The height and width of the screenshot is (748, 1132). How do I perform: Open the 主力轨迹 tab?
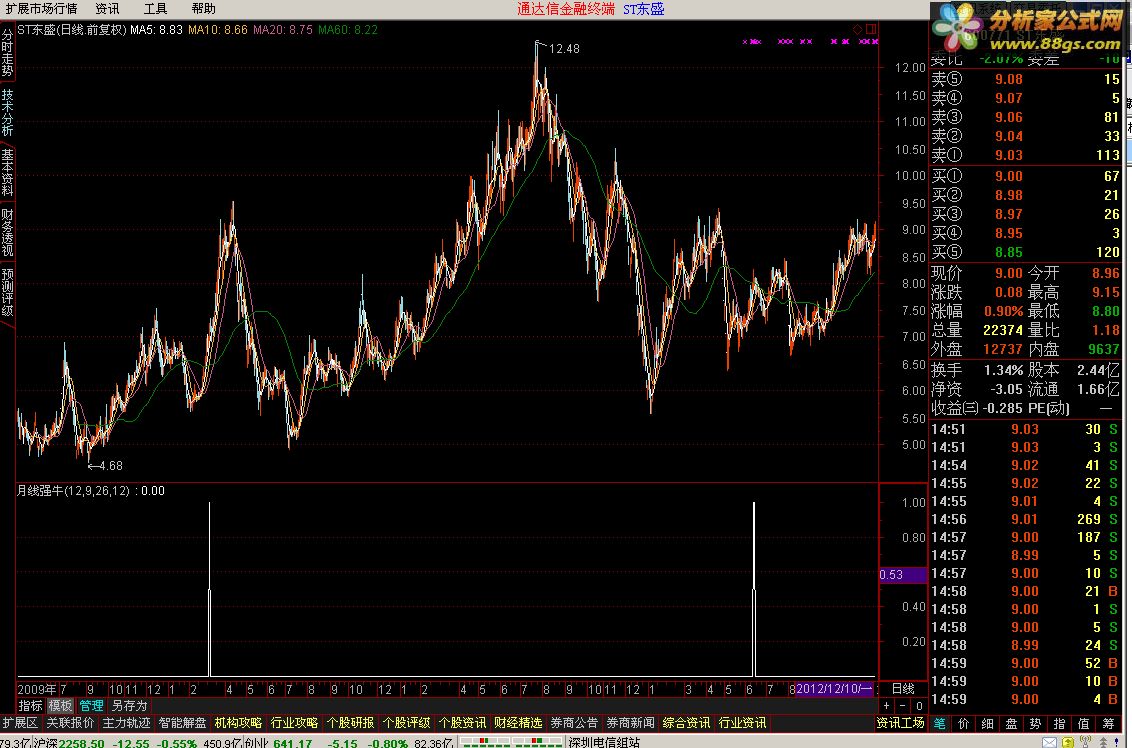tap(126, 723)
